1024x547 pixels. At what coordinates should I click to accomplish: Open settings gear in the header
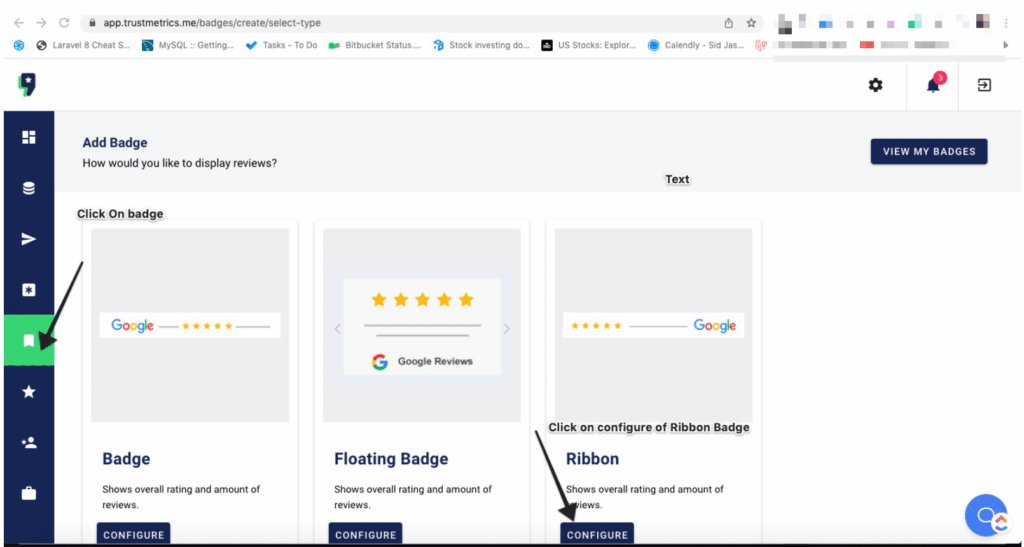click(875, 85)
